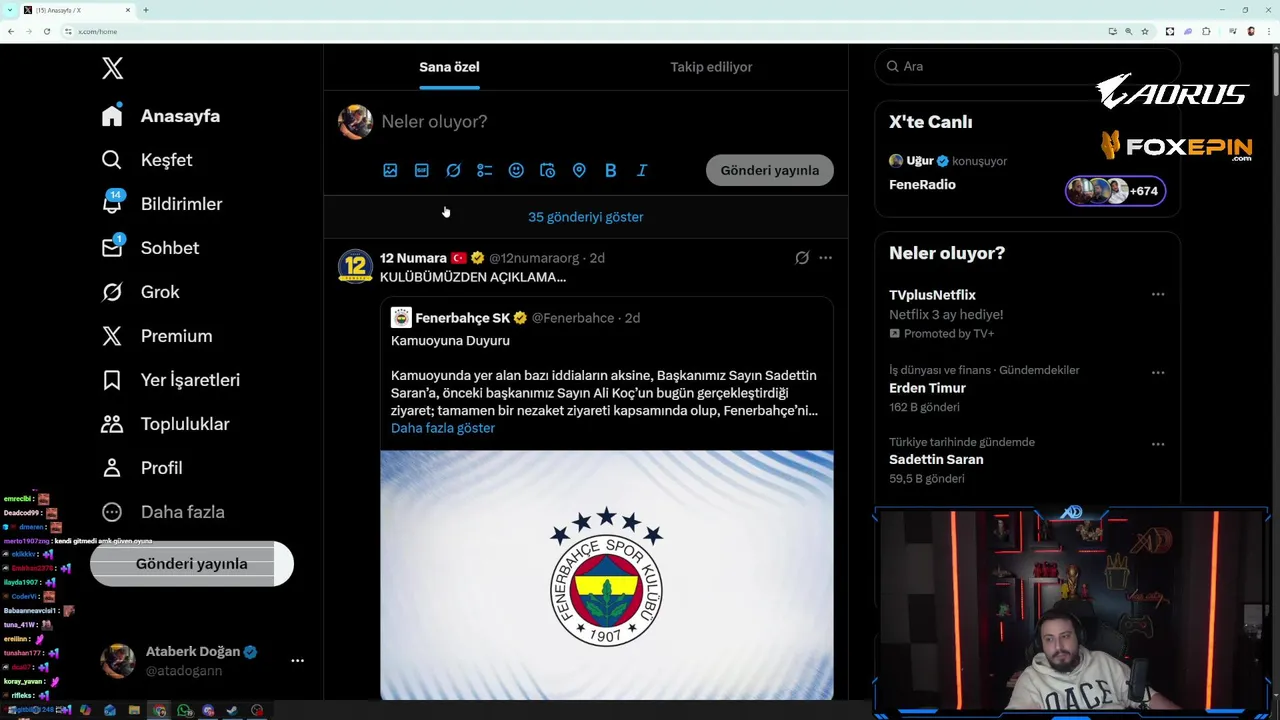Image resolution: width=1280 pixels, height=720 pixels.
Task: Open 12 Numara profile avatar
Action: click(x=355, y=267)
